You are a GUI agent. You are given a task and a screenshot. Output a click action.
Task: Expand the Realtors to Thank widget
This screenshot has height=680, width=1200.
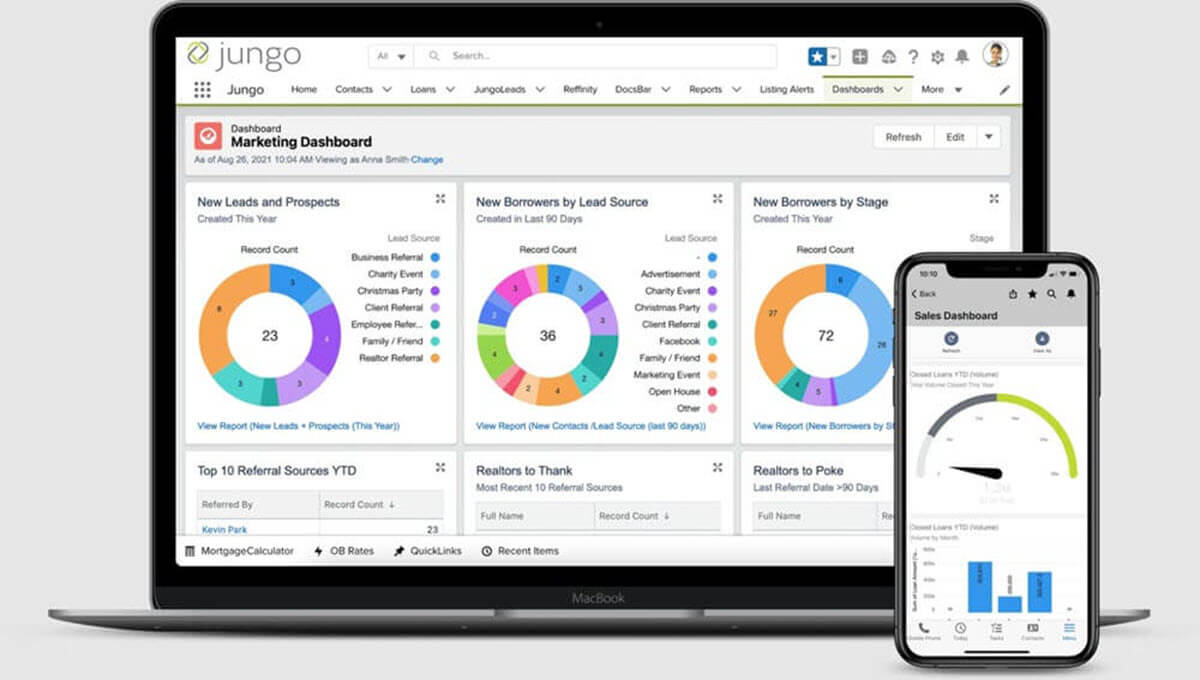pyautogui.click(x=717, y=467)
